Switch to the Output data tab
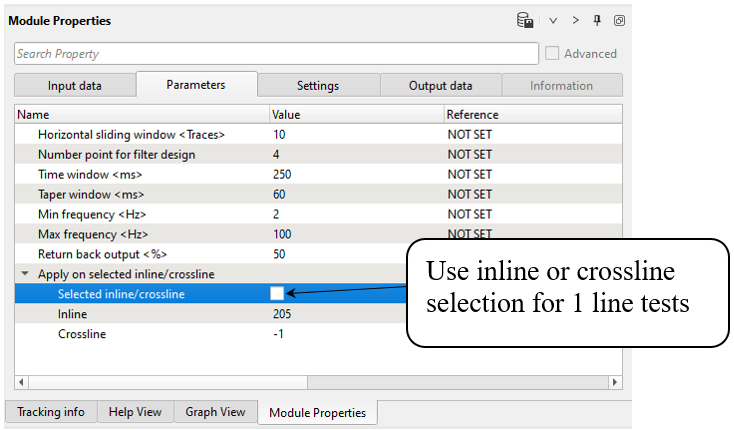The height and width of the screenshot is (430, 734). tap(440, 86)
